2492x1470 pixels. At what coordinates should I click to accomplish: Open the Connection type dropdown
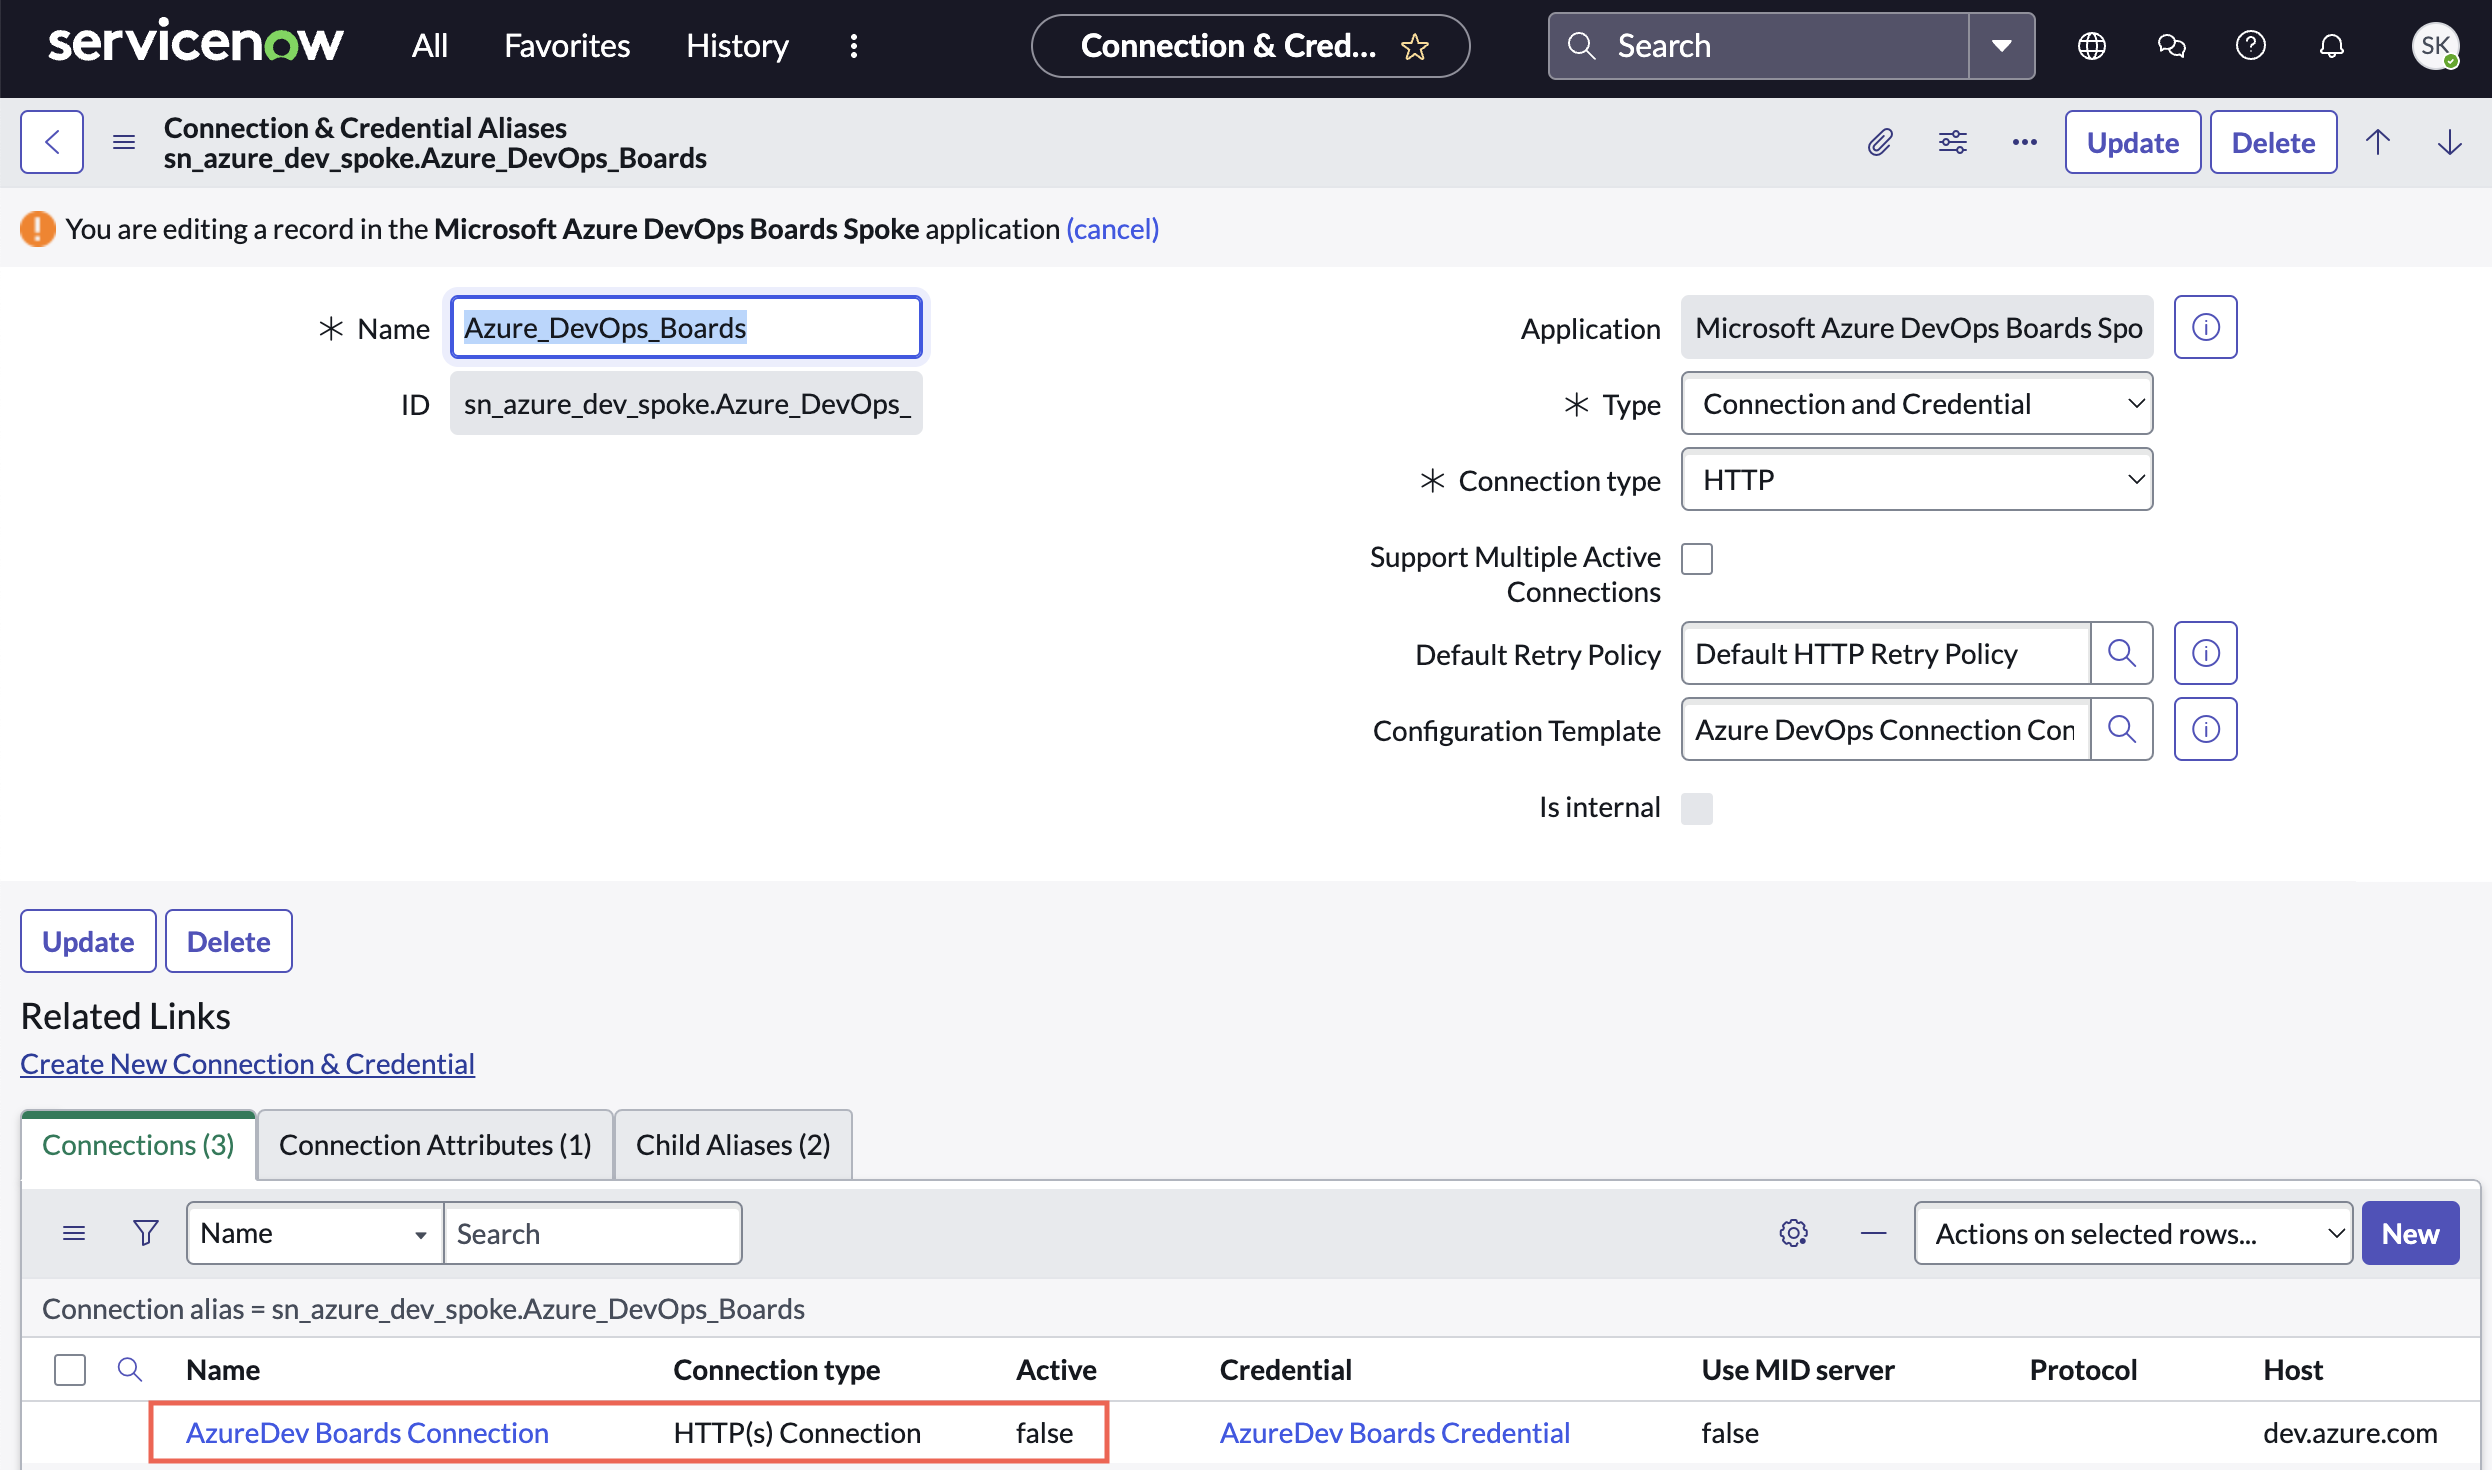coord(1917,479)
